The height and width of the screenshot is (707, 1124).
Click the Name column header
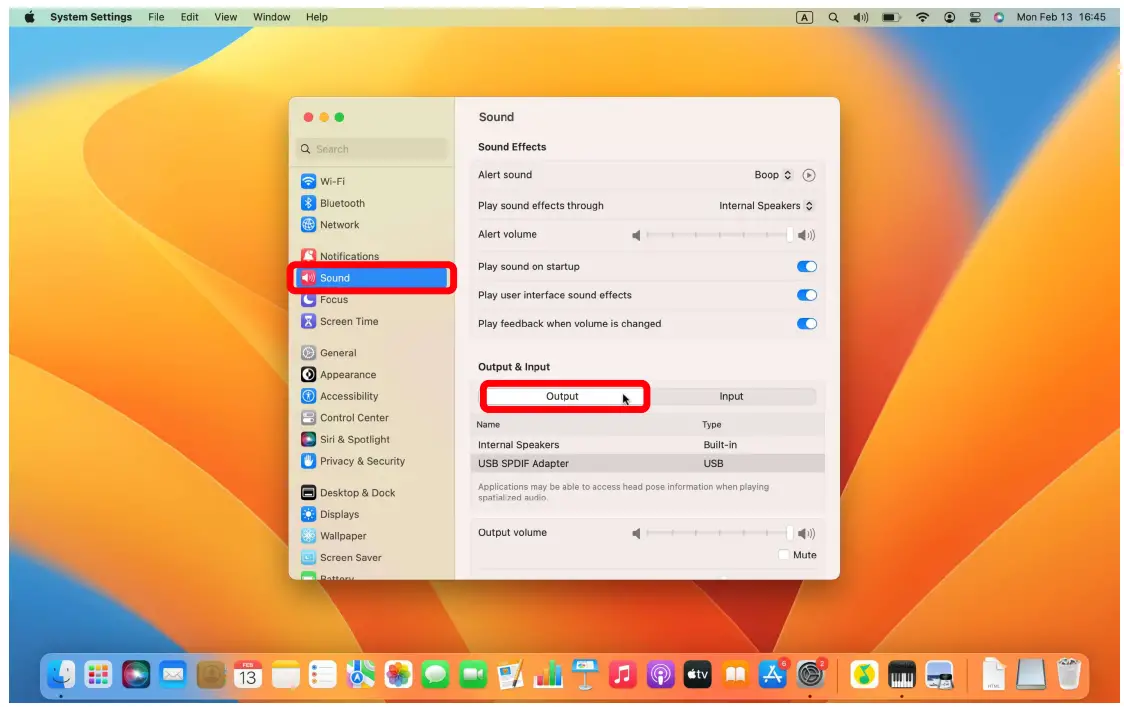[x=488, y=424]
